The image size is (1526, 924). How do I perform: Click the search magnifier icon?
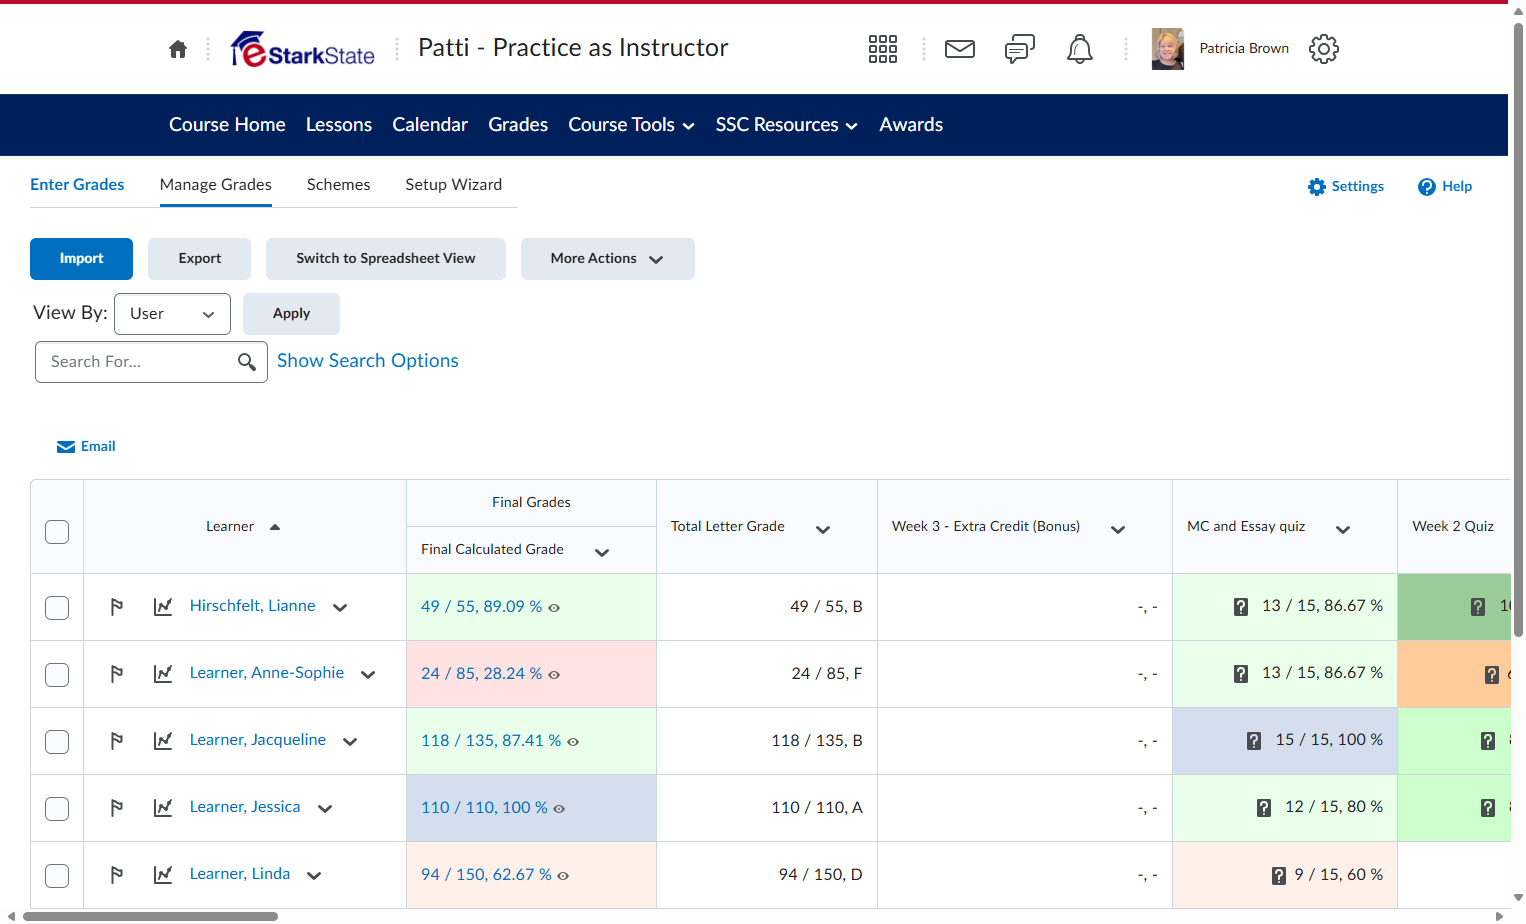tap(247, 362)
